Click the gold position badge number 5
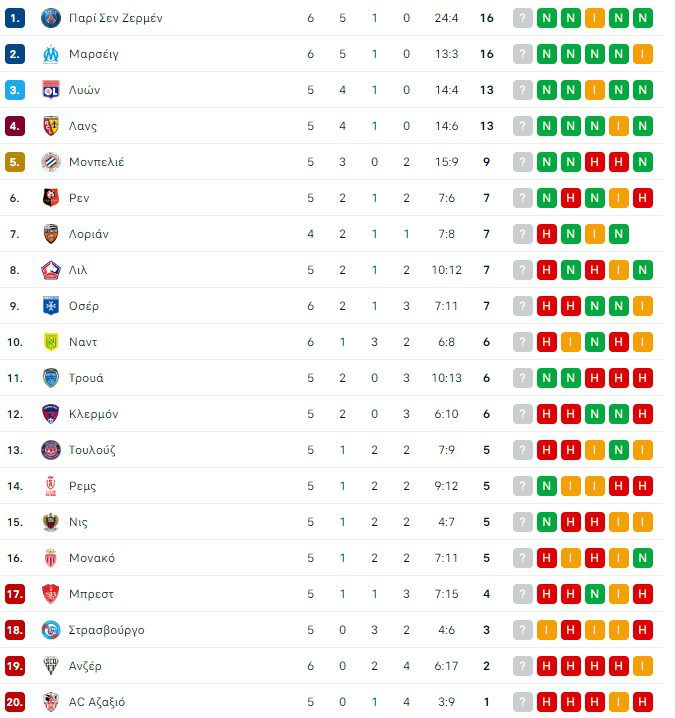This screenshot has width=675, height=718. [x=14, y=162]
